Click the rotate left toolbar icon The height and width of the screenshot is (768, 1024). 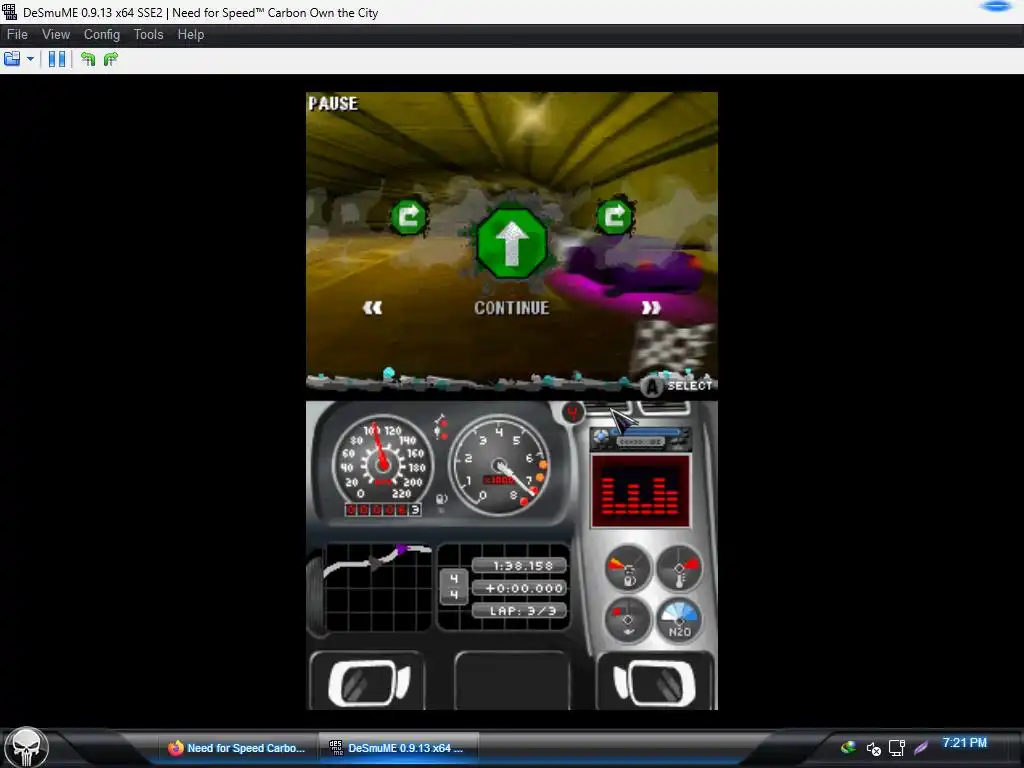88,59
